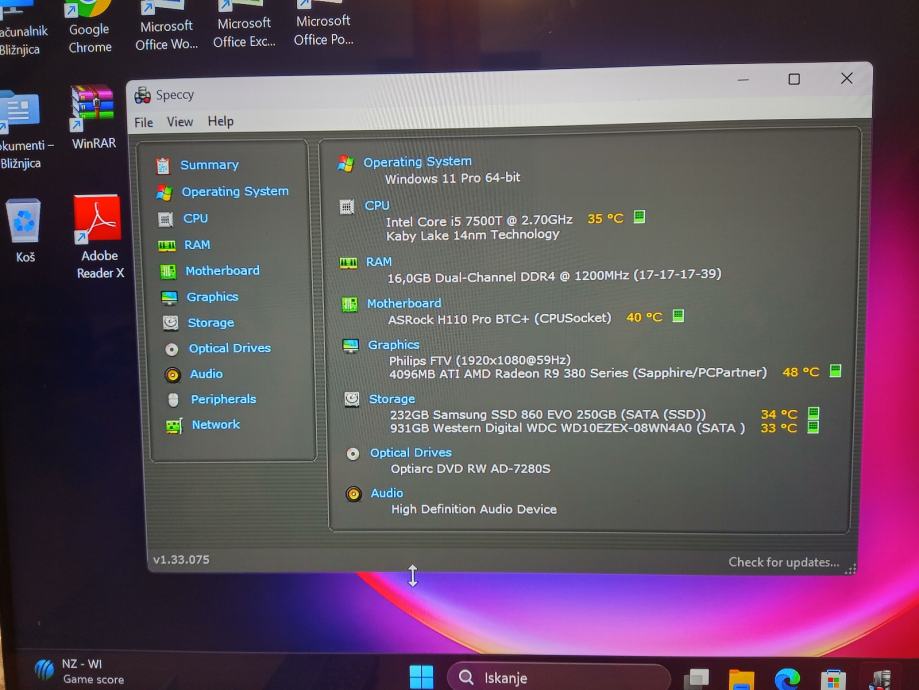Click the Optiarc DVD RW AD-7280S text

pos(470,468)
